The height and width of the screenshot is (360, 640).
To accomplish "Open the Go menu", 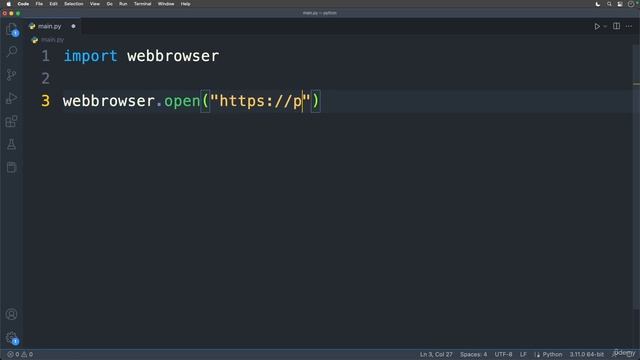I will 109,4.
